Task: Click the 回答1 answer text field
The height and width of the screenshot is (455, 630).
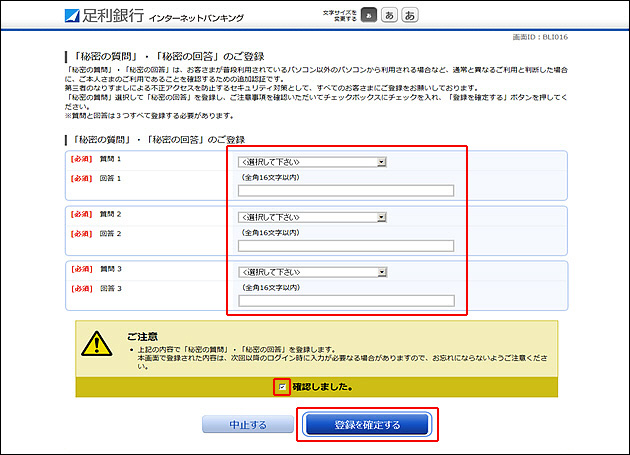Action: point(346,190)
